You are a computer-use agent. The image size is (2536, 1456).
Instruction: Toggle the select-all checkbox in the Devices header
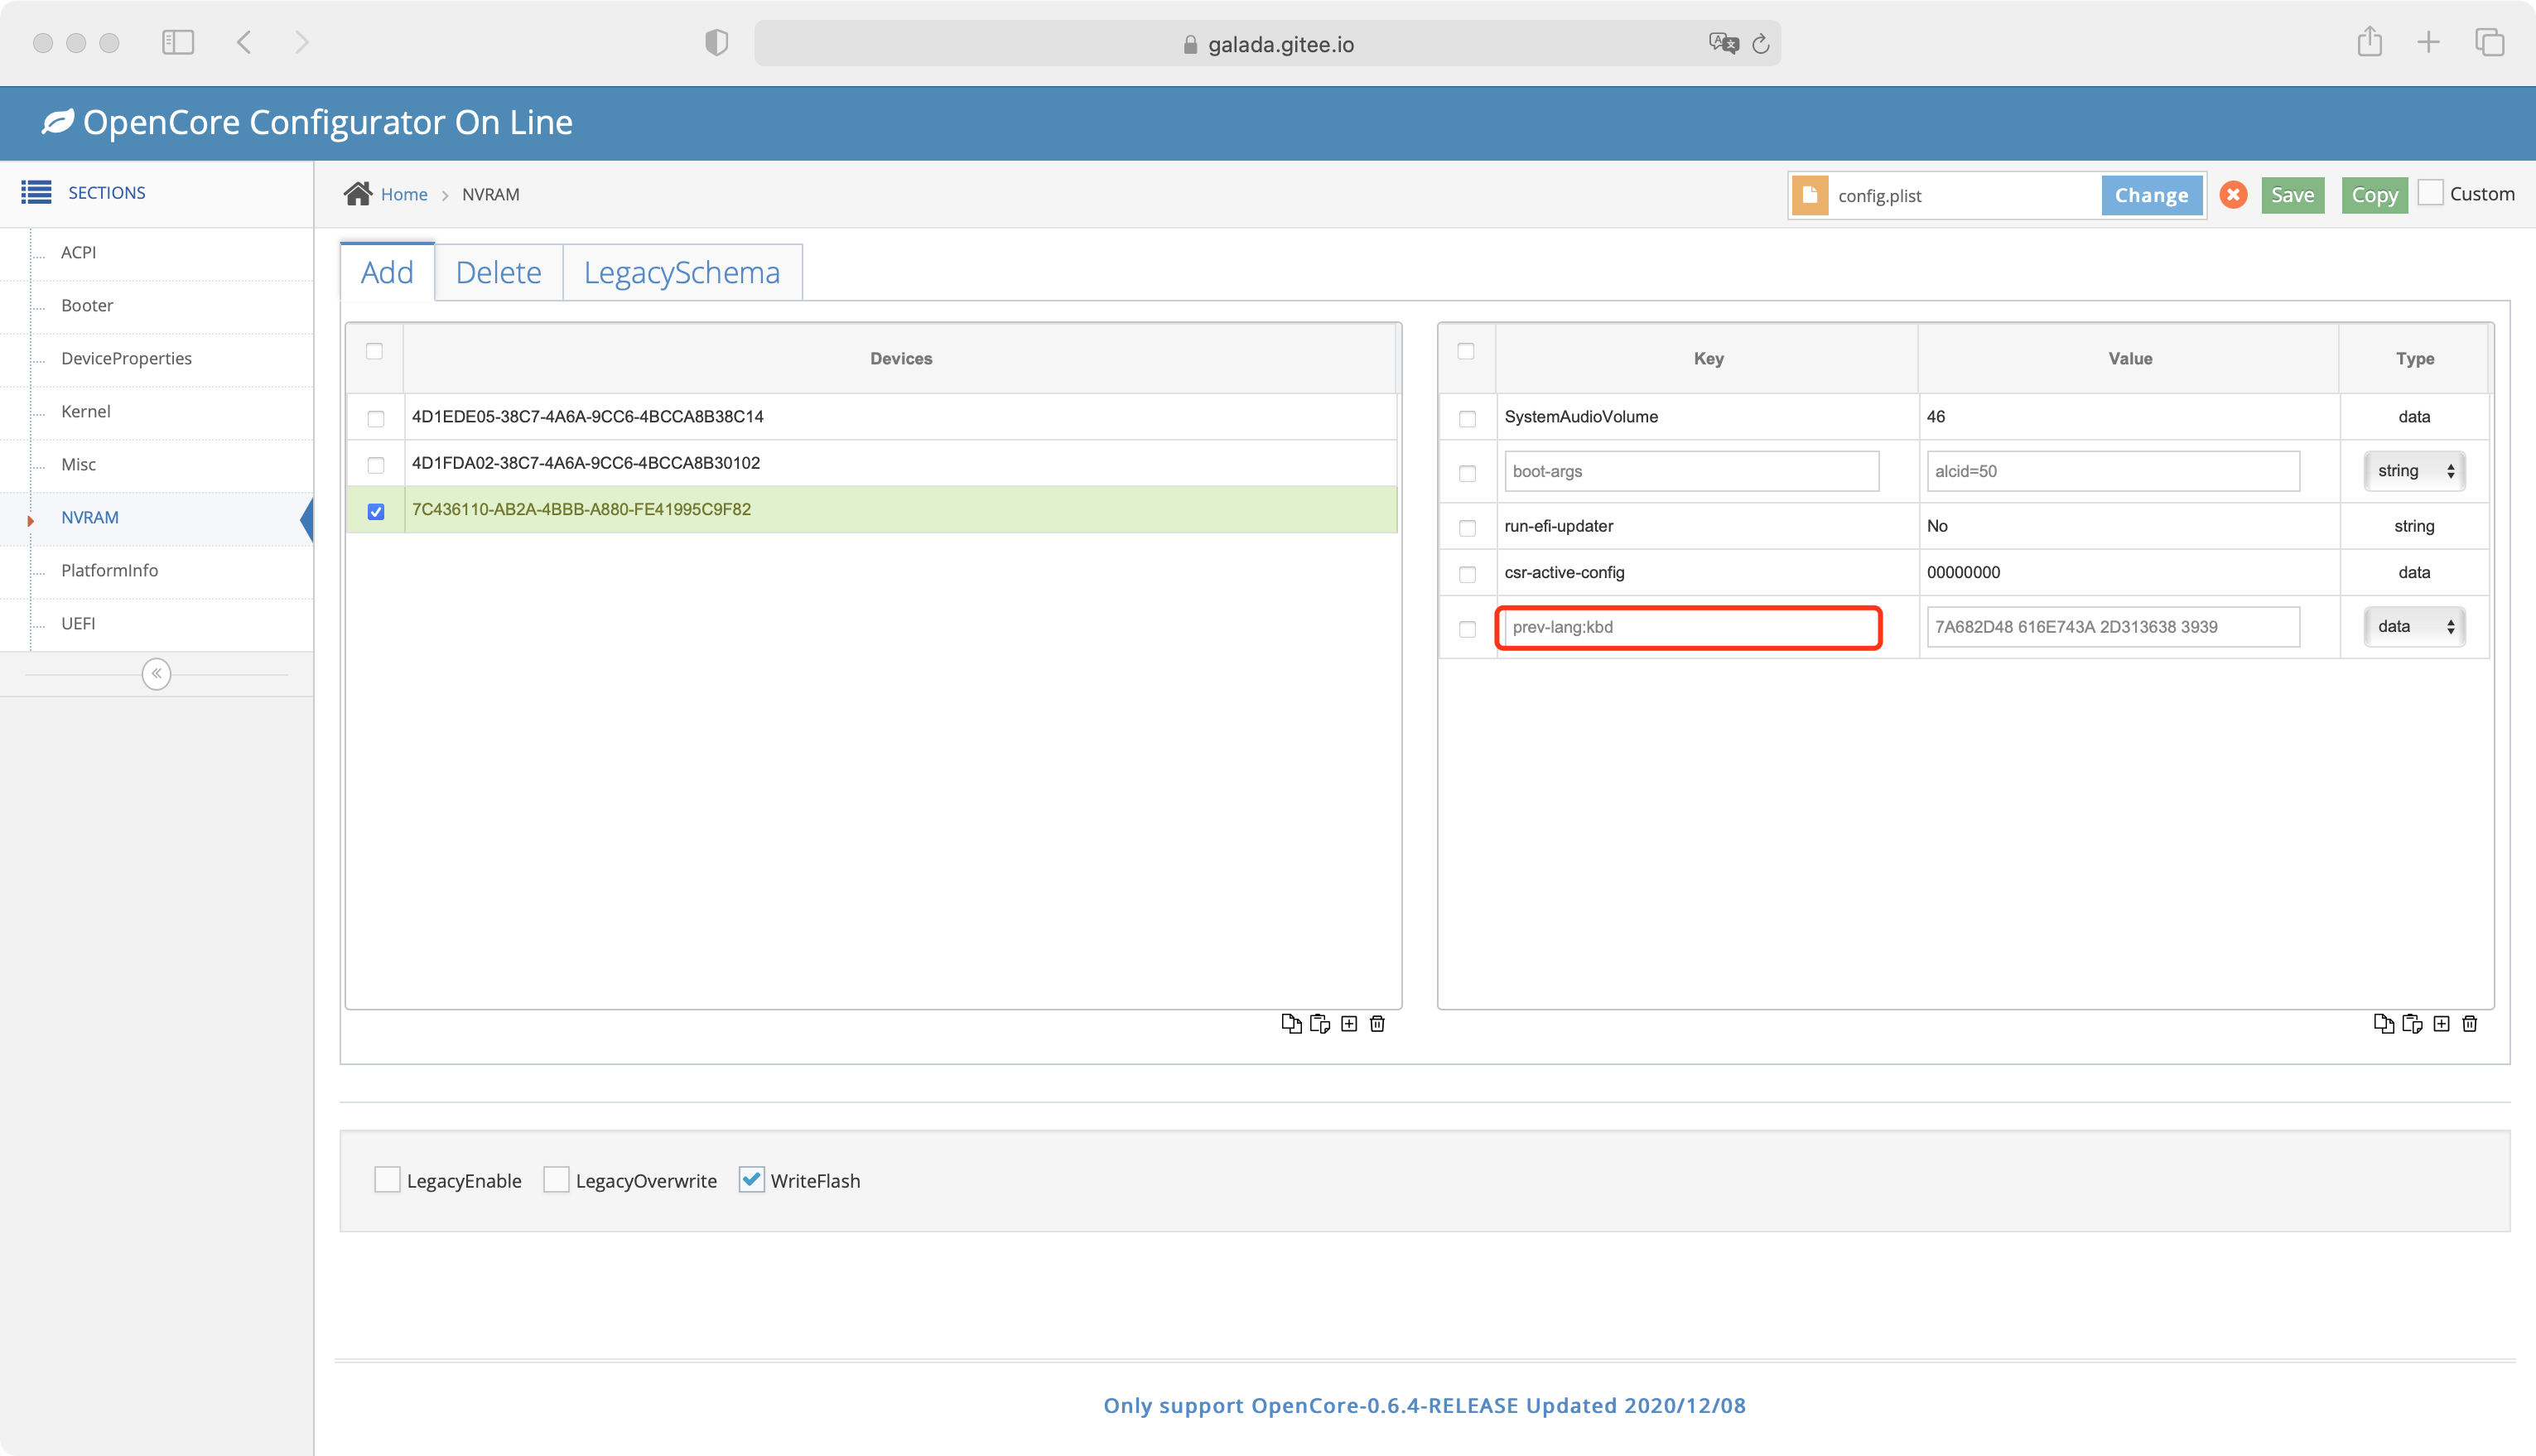pos(374,351)
